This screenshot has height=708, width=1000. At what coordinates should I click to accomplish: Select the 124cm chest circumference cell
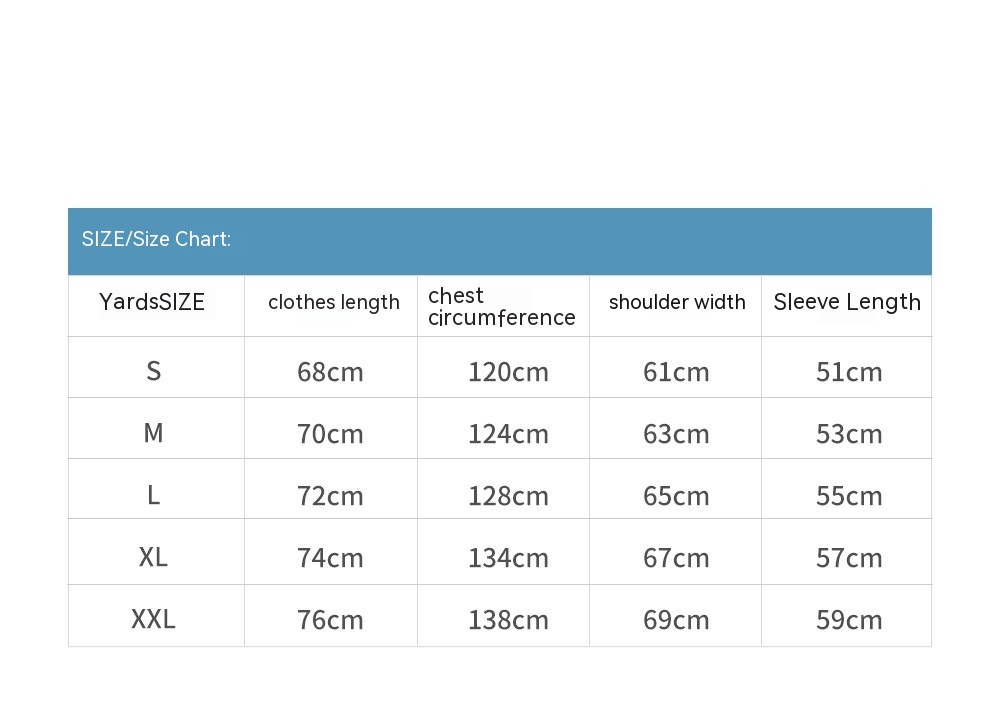(508, 434)
